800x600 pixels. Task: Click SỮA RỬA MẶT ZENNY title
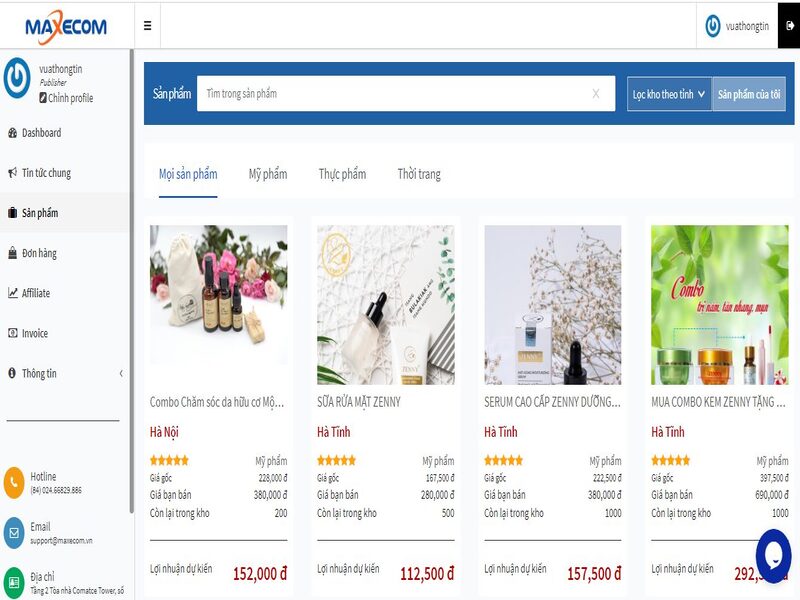pyautogui.click(x=359, y=403)
